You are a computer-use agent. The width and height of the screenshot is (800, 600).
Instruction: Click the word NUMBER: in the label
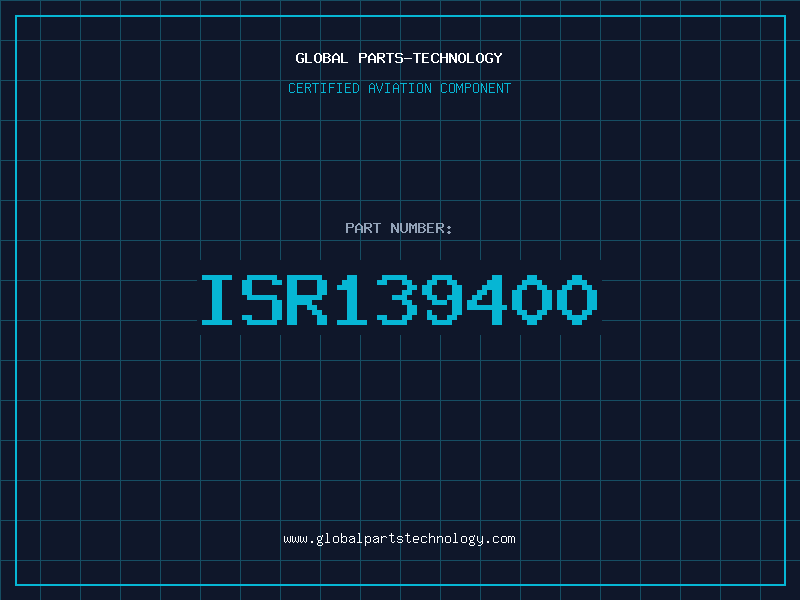click(421, 228)
